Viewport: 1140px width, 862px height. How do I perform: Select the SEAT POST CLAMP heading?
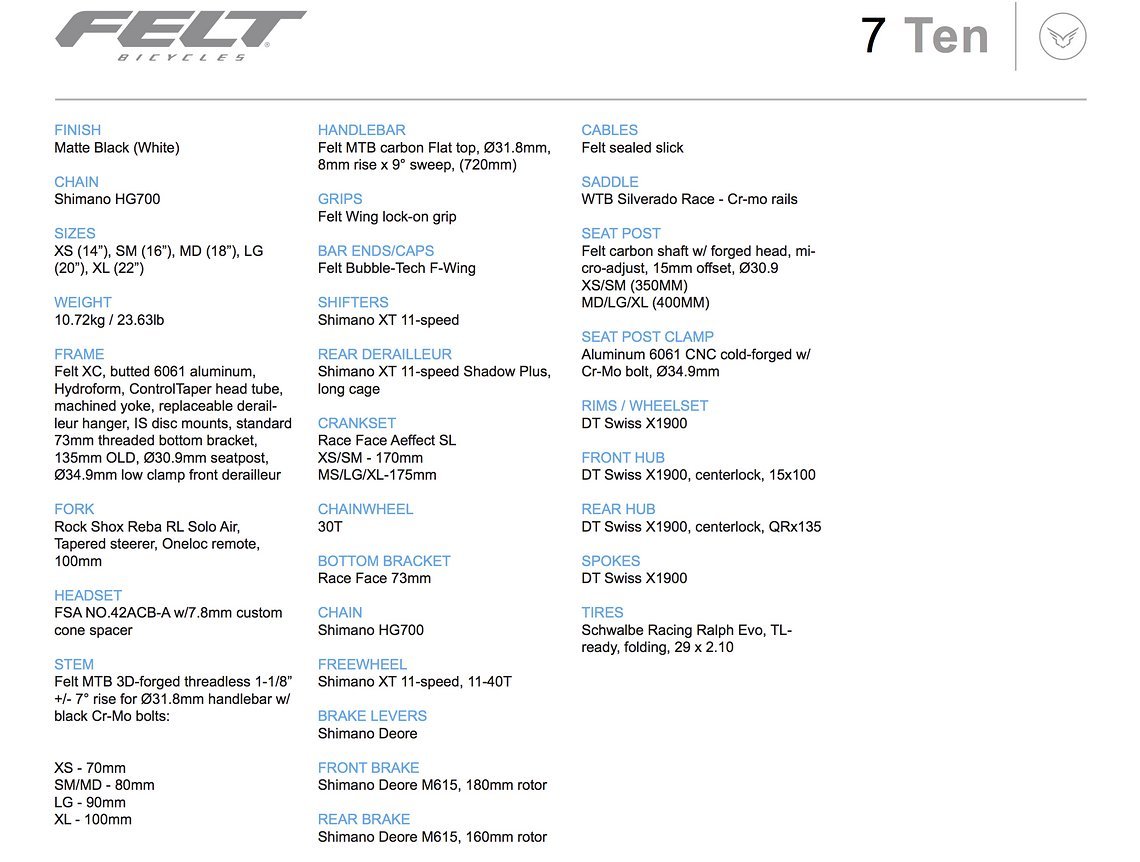pyautogui.click(x=648, y=337)
